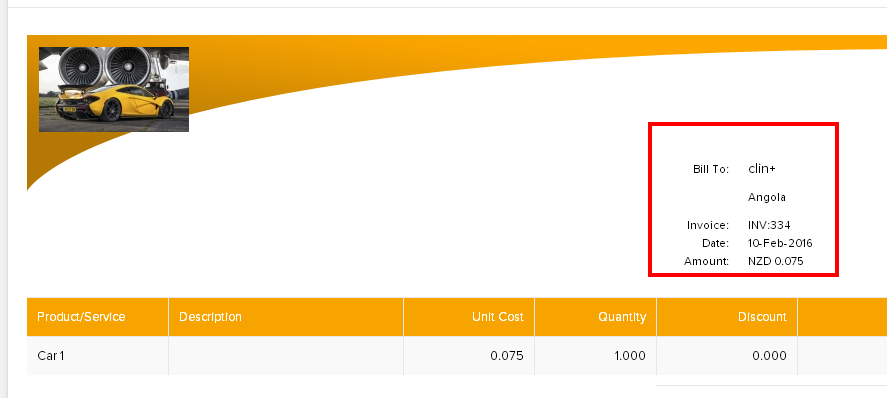Click the amount value NZD 0.075
The height and width of the screenshot is (398, 887).
pos(776,261)
